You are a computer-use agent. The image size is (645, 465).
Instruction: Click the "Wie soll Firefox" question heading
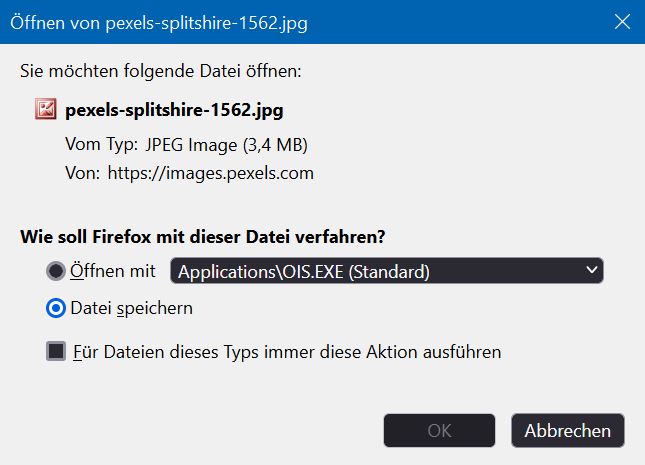203,237
